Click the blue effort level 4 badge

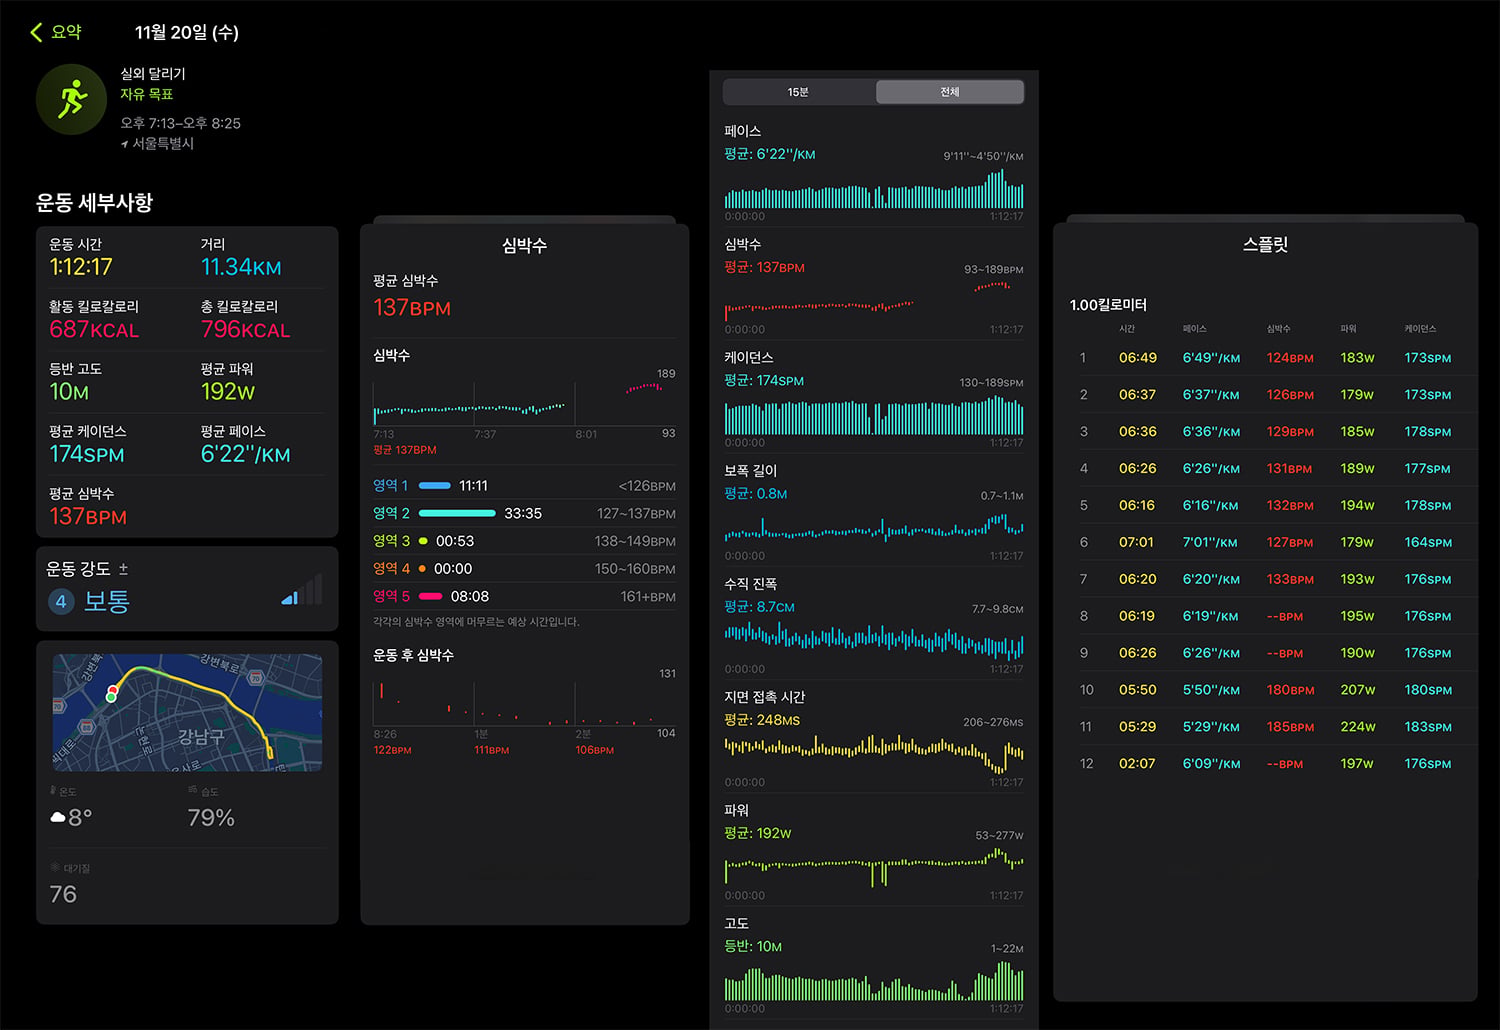pos(61,601)
